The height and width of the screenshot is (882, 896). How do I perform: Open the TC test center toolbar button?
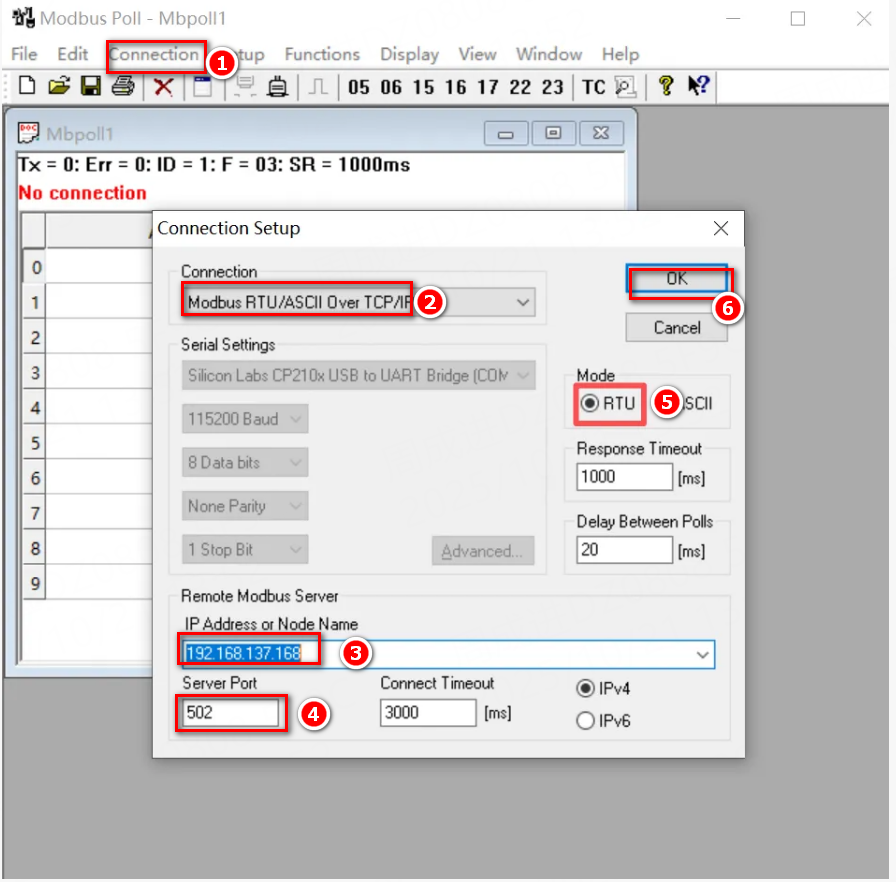[x=593, y=87]
